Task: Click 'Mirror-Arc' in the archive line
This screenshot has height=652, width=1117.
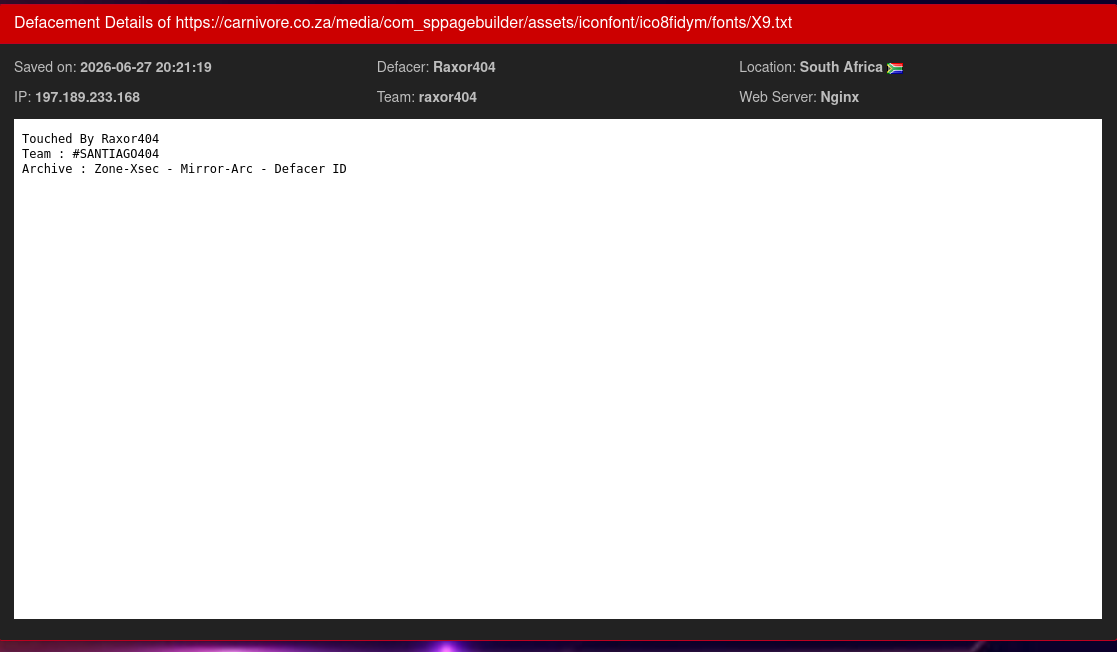Action: tap(217, 168)
